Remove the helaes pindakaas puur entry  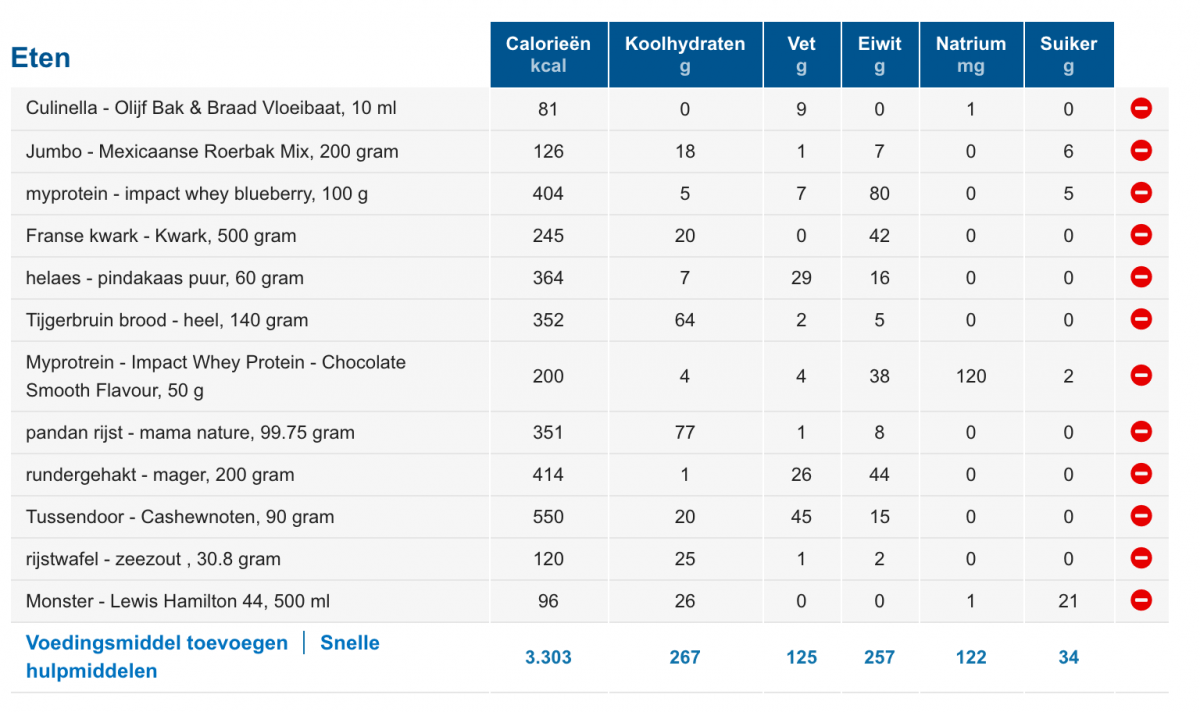1141,277
